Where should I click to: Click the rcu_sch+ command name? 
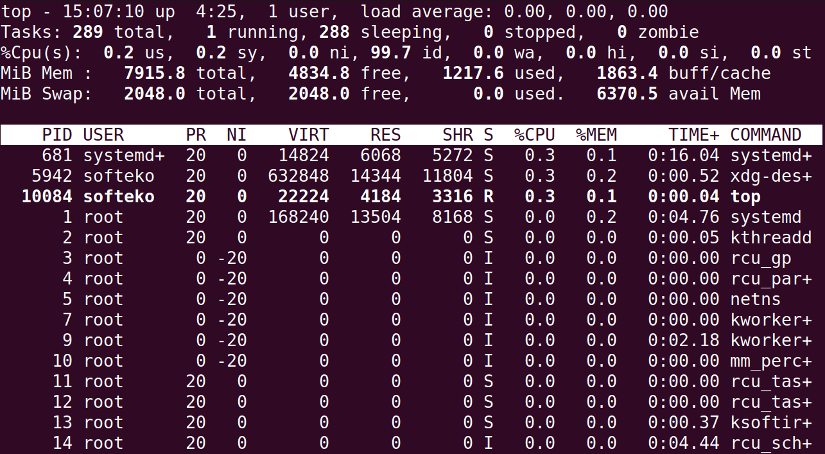coord(771,444)
